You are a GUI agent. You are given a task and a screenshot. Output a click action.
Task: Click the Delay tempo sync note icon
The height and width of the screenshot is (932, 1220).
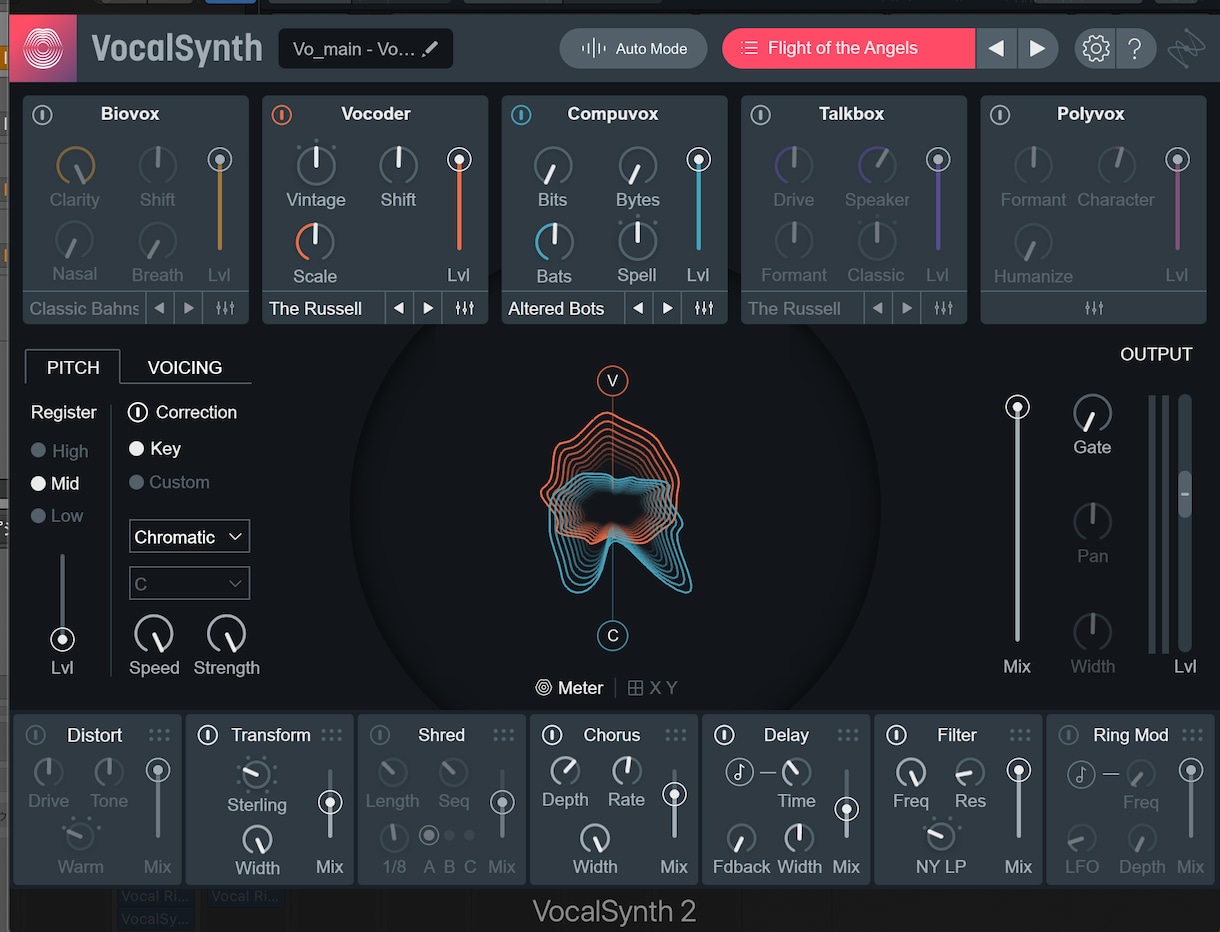739,771
